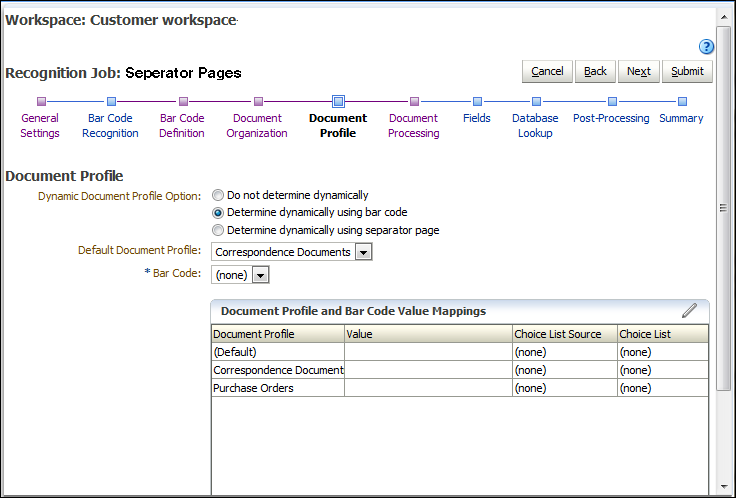Click the General Settings train stop square

click(x=41, y=101)
